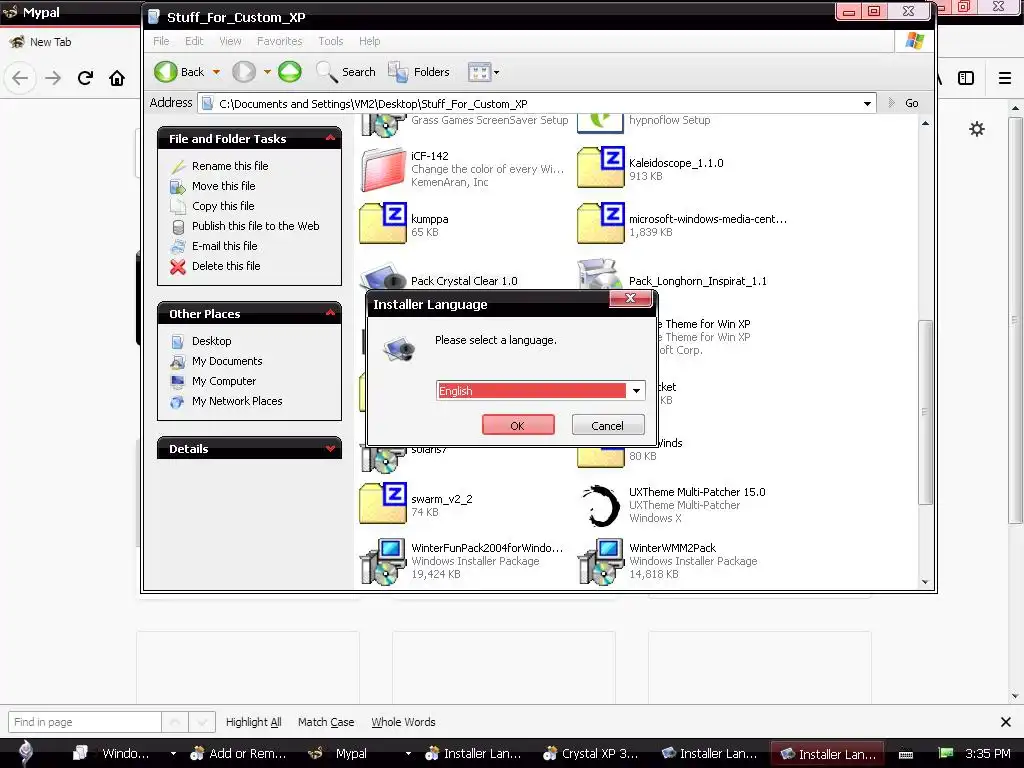Open the Help menu in Explorer
Viewport: 1024px width, 768px height.
click(369, 41)
